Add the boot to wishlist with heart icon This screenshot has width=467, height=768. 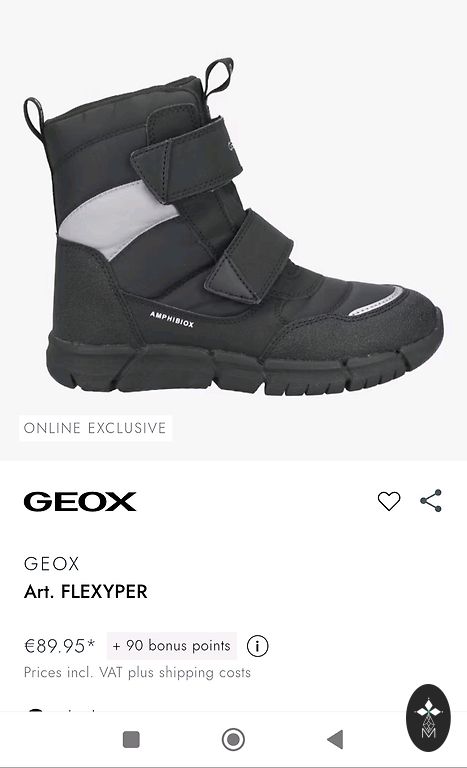tap(389, 501)
